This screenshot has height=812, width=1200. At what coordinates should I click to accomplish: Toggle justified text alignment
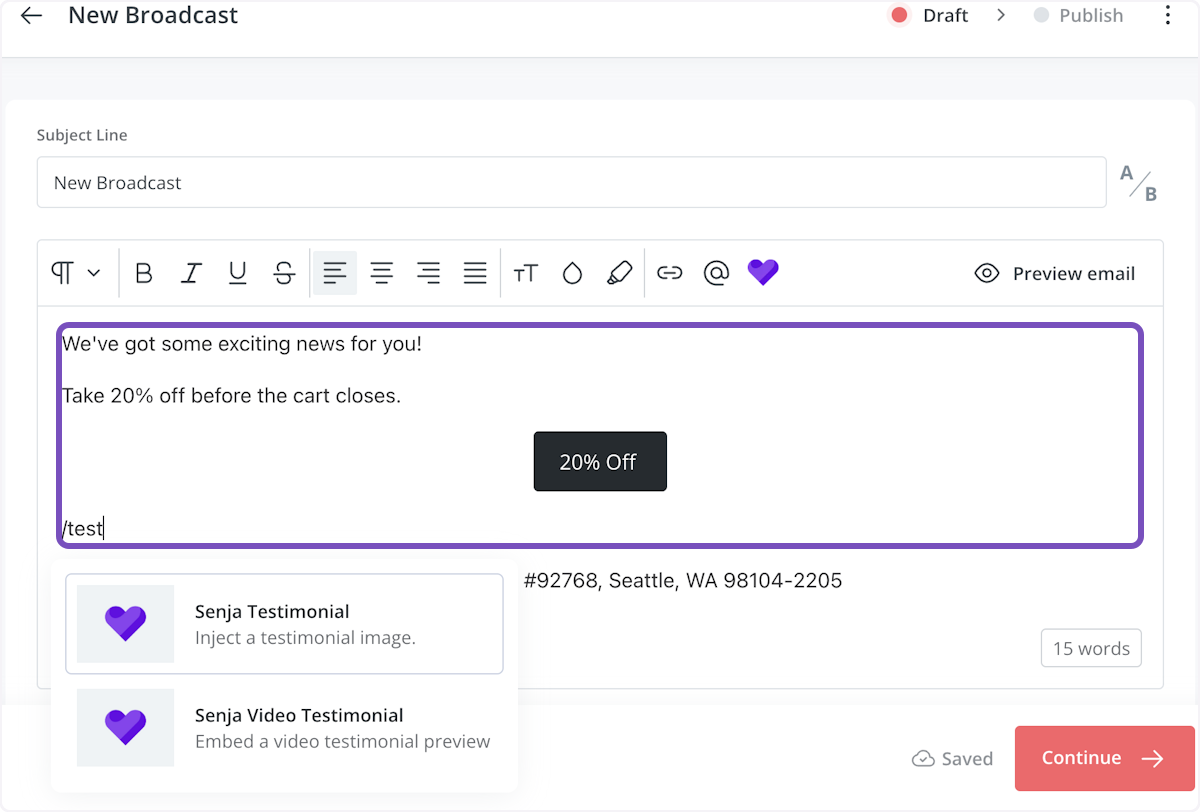pyautogui.click(x=475, y=272)
